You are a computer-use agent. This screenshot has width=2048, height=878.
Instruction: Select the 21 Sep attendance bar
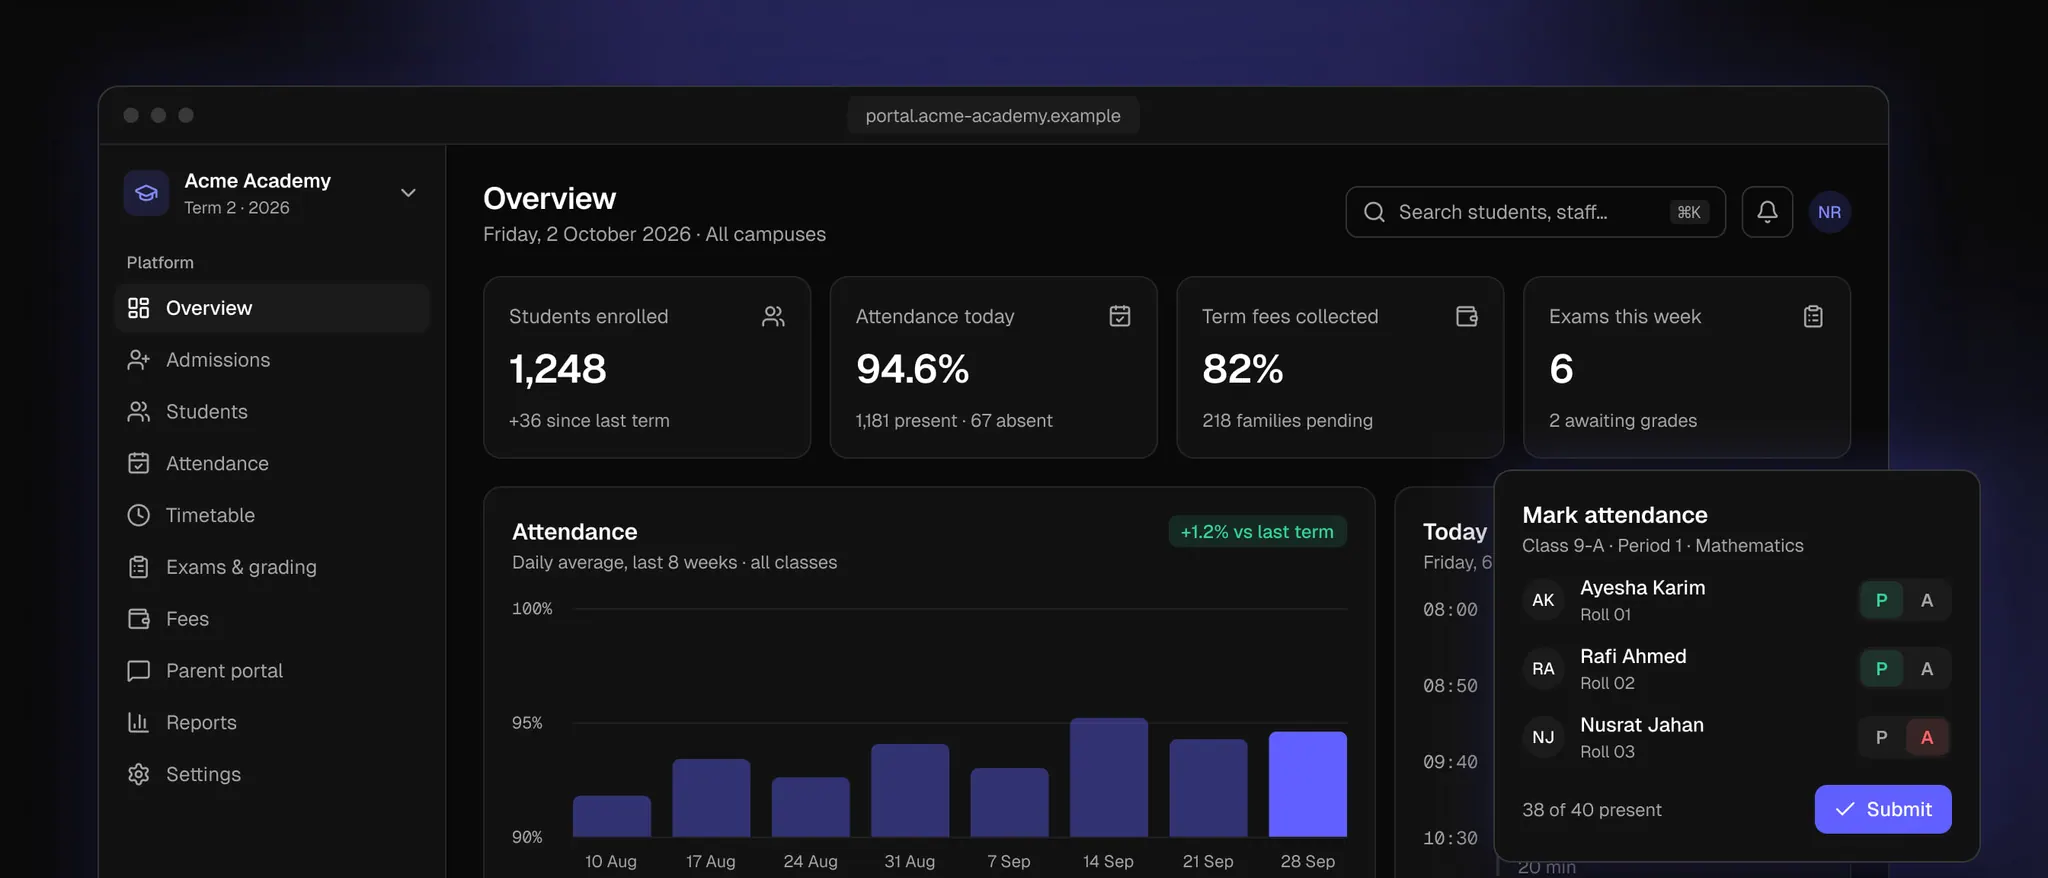click(x=1208, y=788)
